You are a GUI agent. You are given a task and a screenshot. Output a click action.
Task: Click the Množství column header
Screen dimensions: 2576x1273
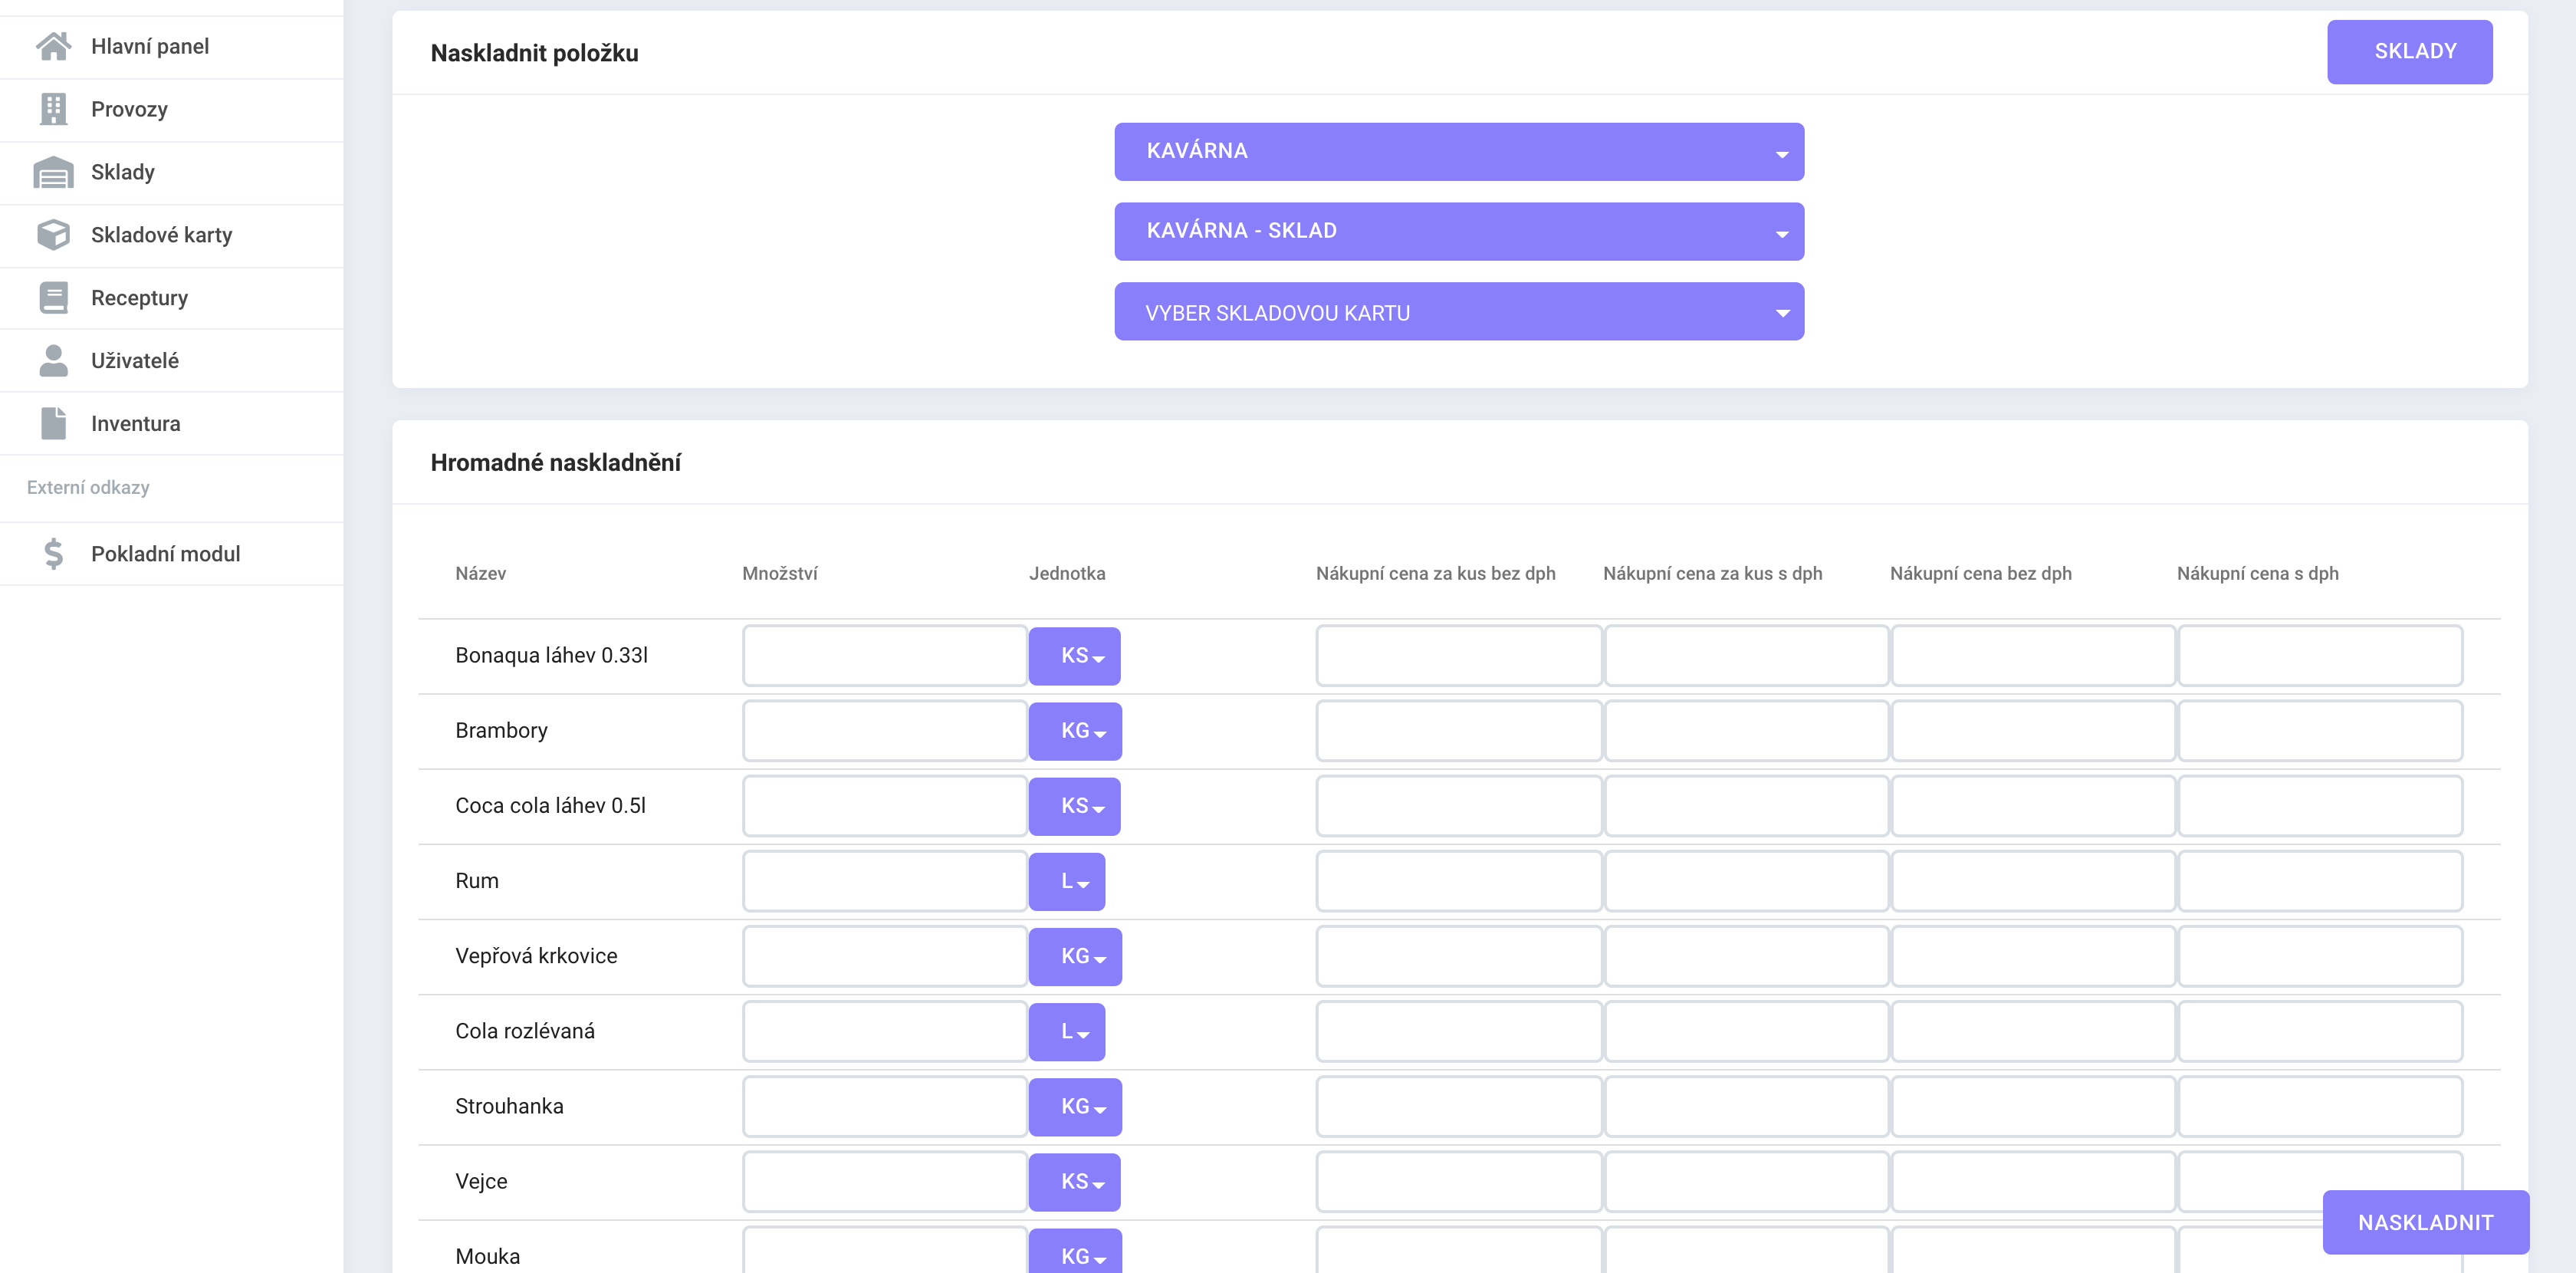coord(780,574)
